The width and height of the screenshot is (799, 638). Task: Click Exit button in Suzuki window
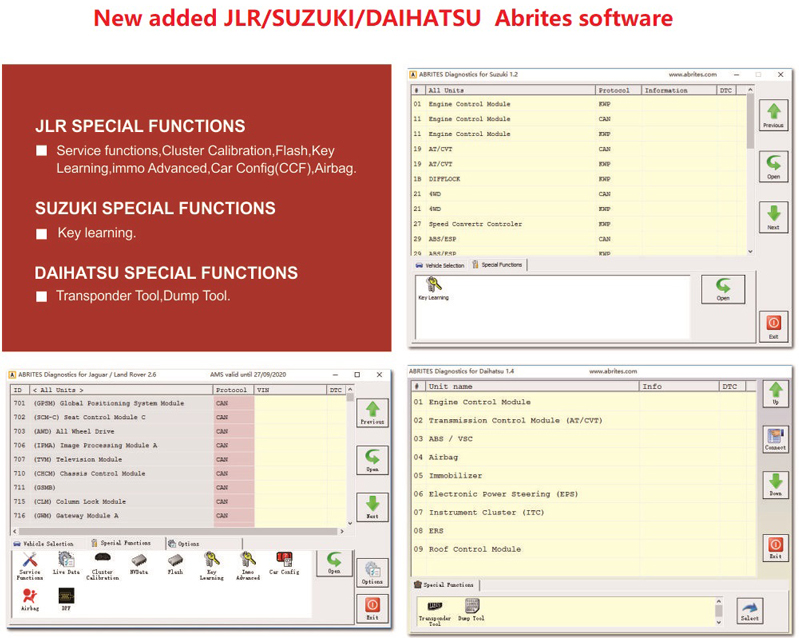tap(773, 326)
